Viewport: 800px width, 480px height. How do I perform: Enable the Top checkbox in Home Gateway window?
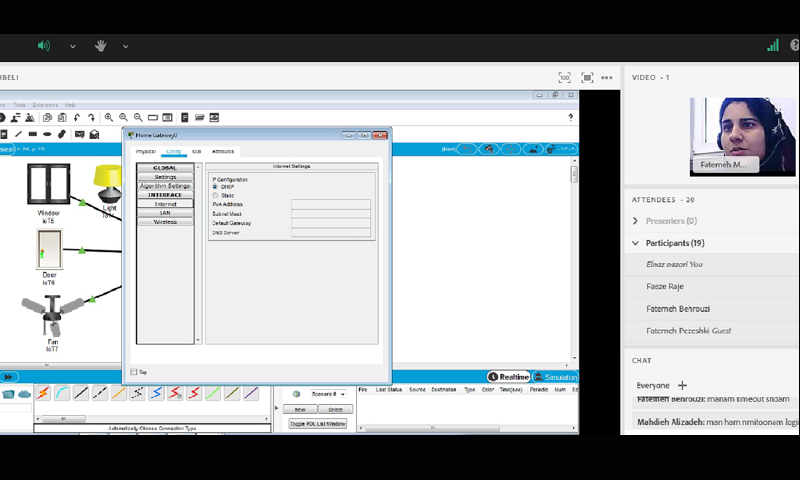(x=135, y=372)
